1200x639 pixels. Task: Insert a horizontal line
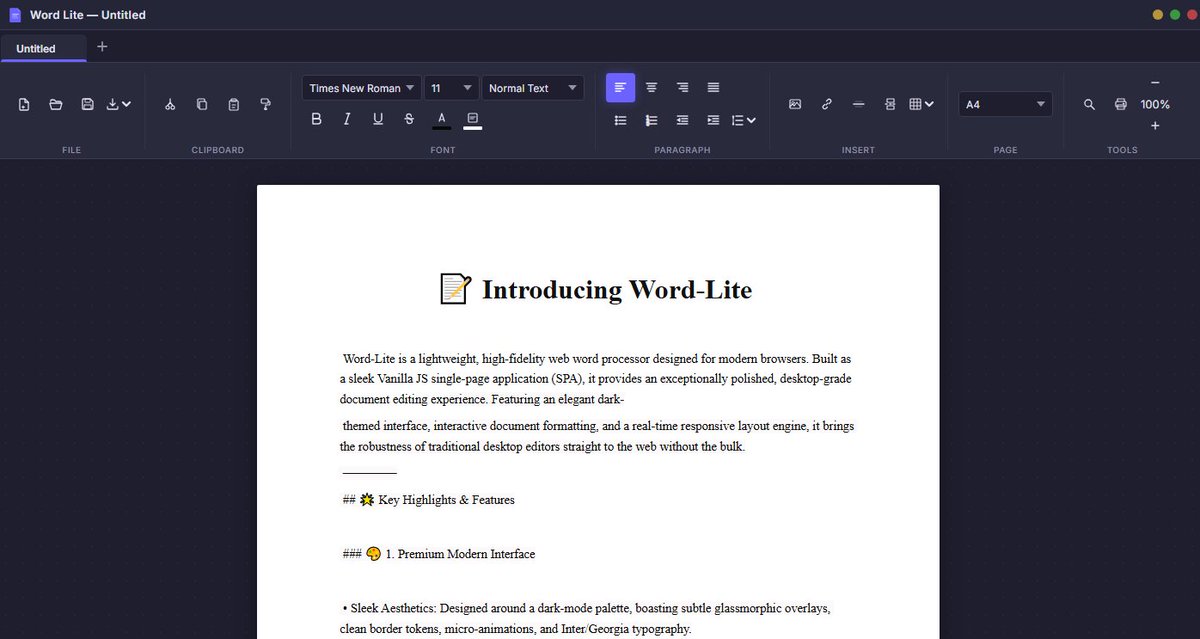tap(858, 104)
